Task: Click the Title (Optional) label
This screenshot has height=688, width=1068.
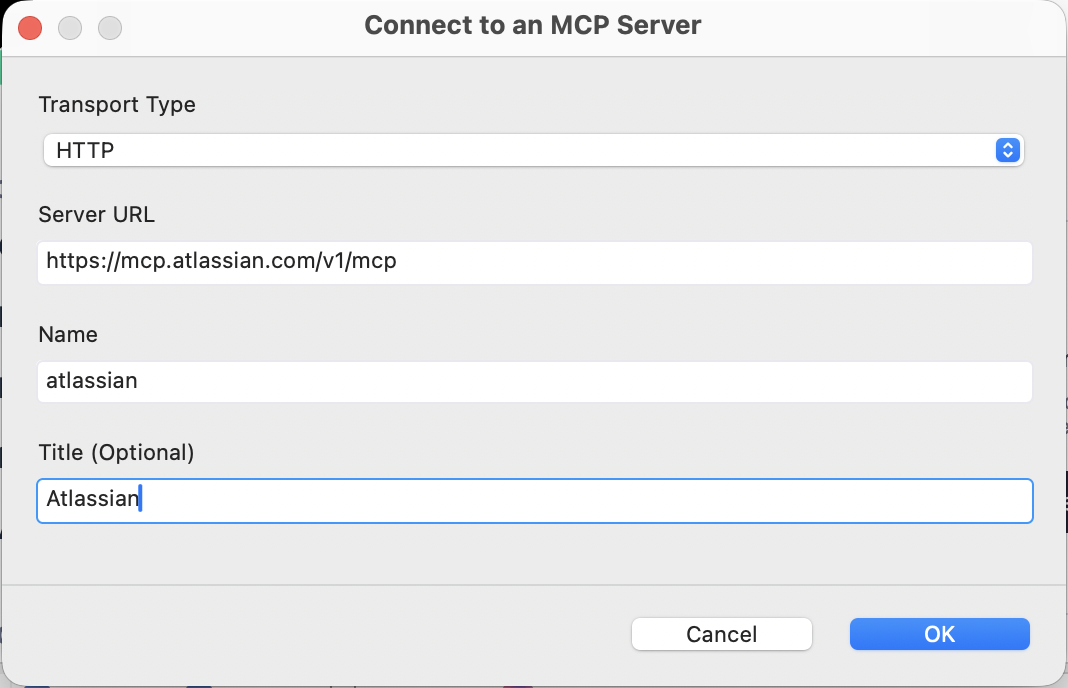Action: pos(114,452)
